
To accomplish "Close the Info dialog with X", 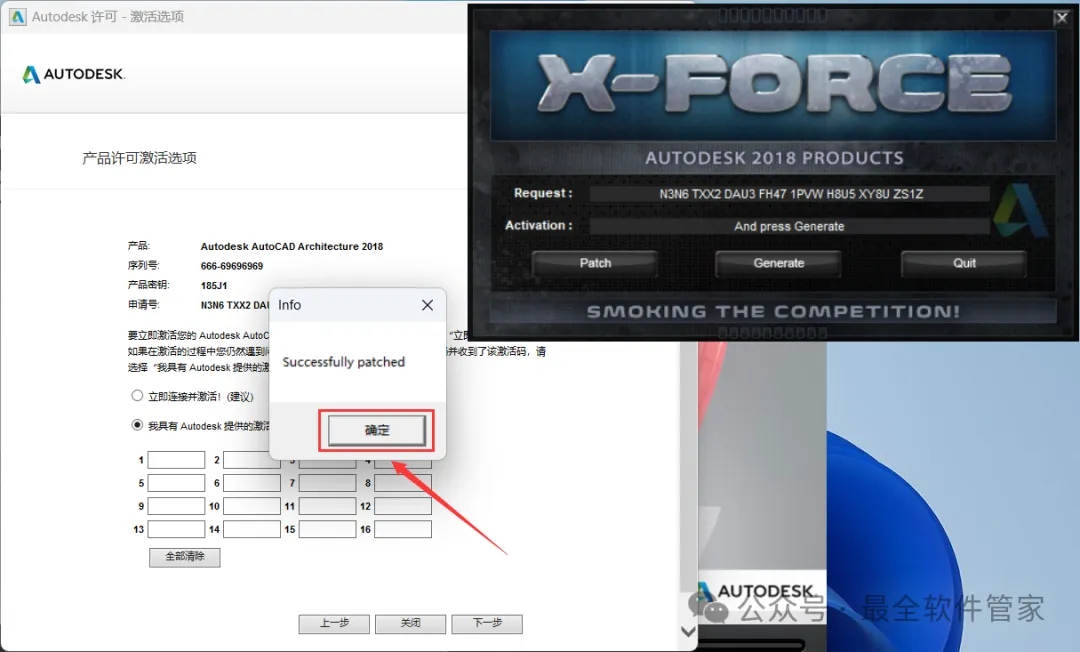I will point(427,305).
